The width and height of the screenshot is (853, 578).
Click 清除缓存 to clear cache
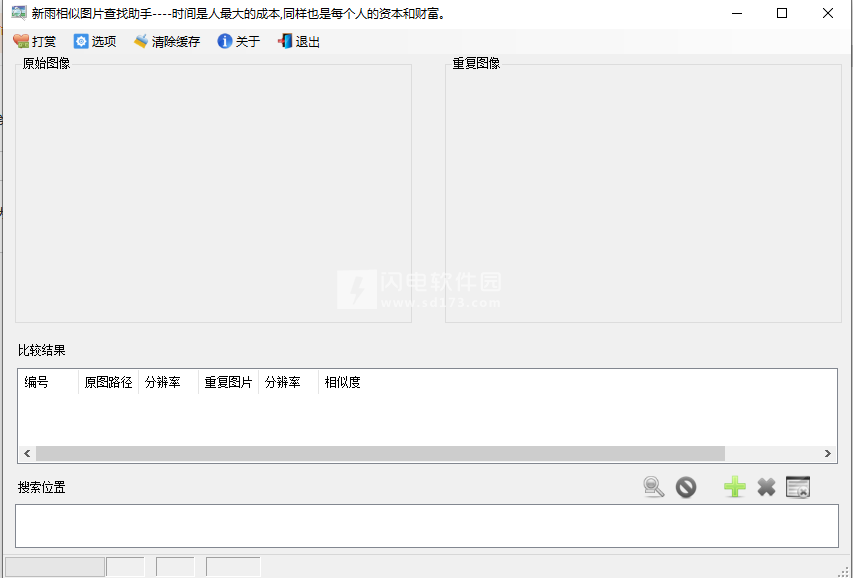tap(167, 41)
